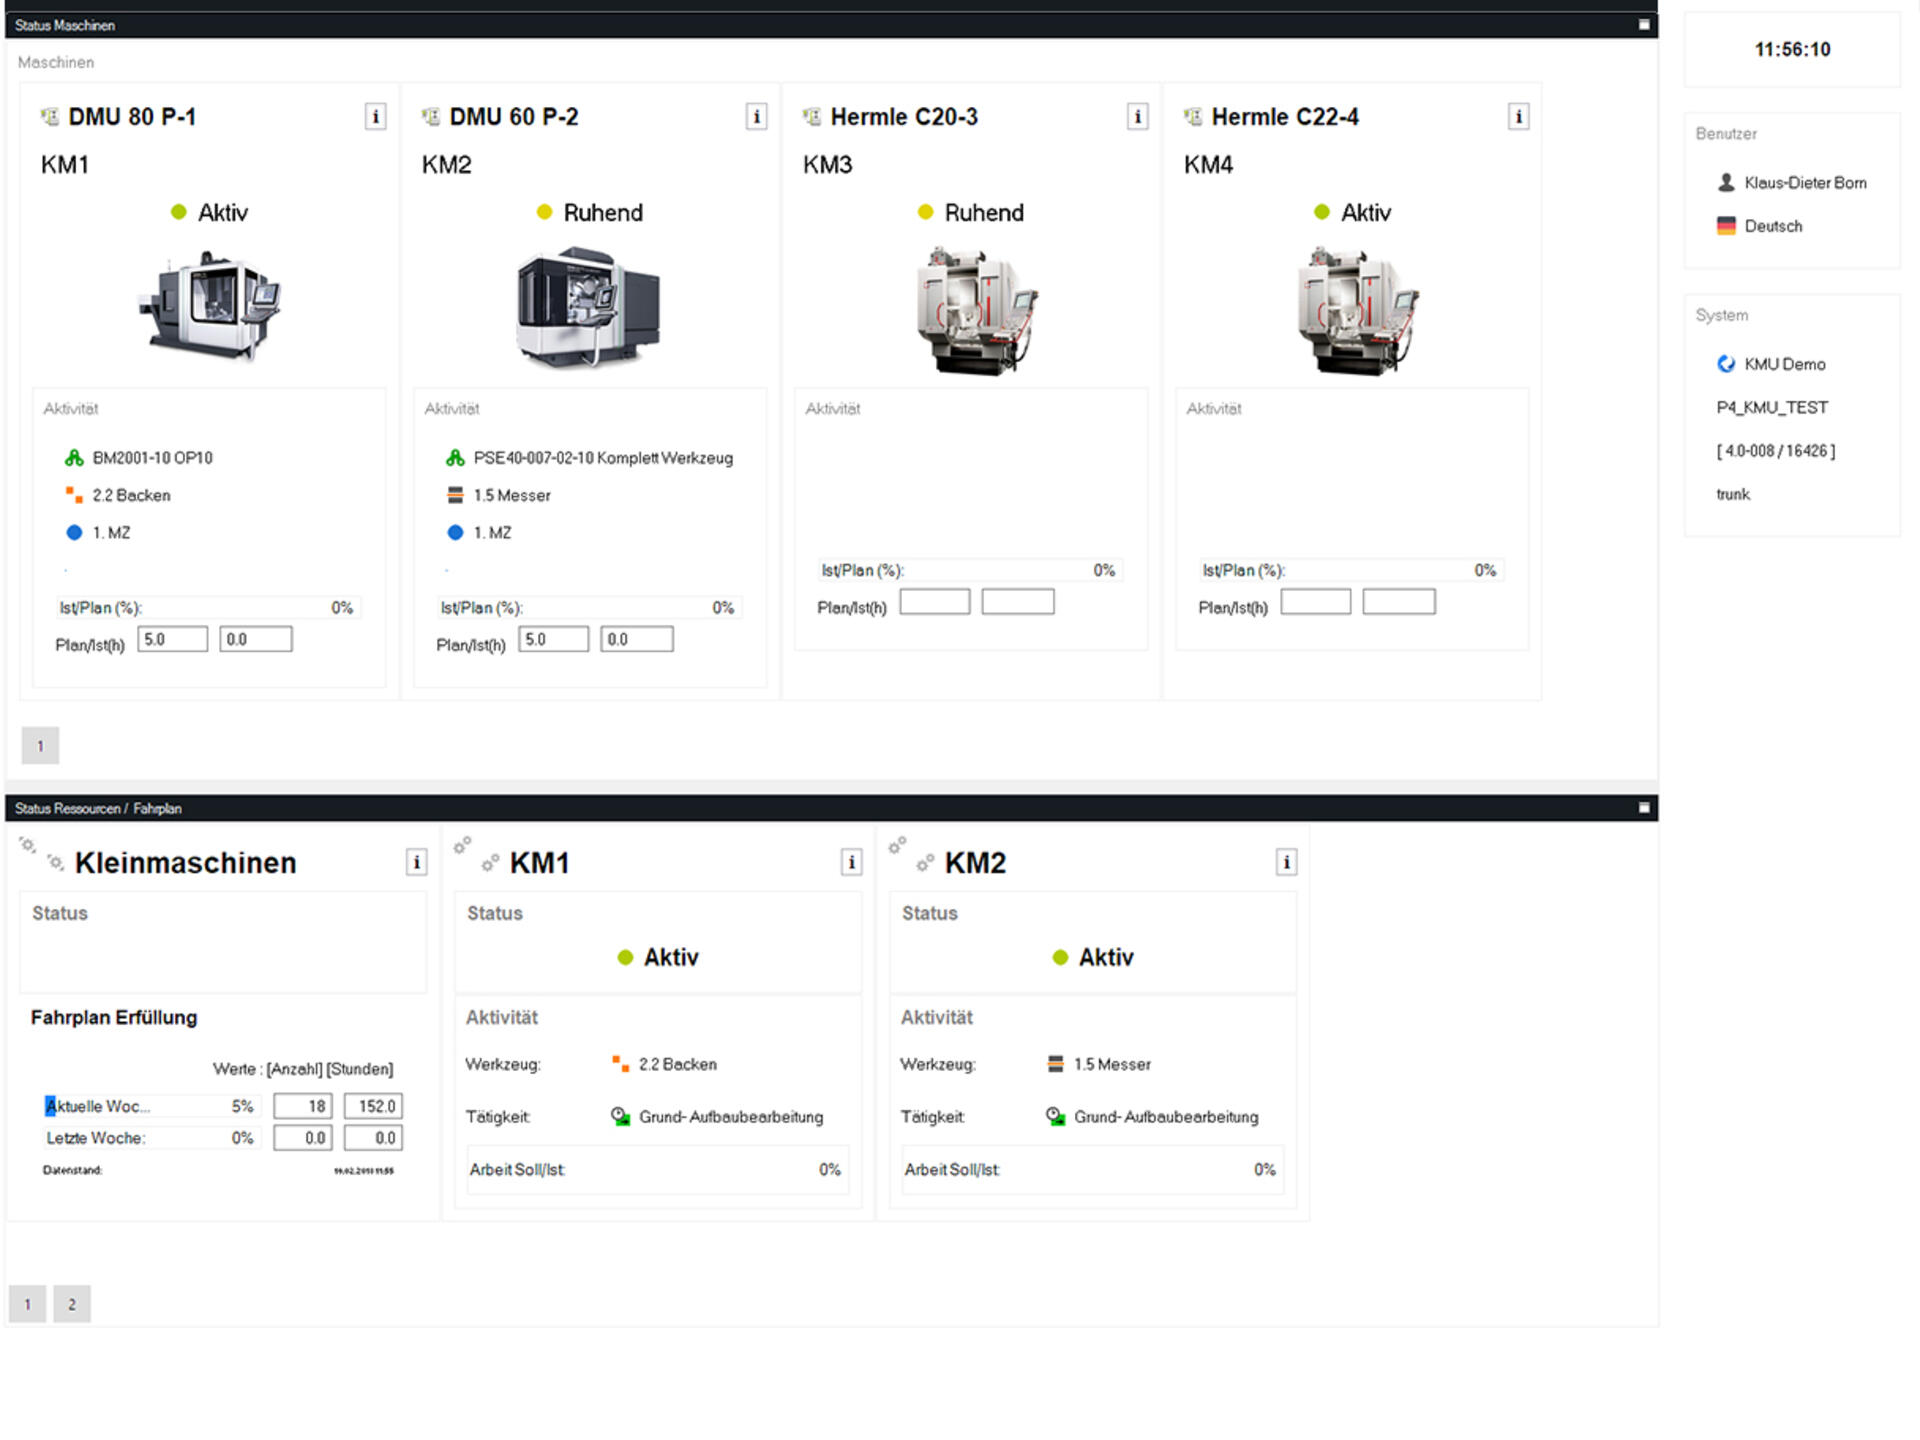The image size is (1920, 1440).
Task: Click BM2001-10 OP10 activity link
Action: (x=152, y=458)
